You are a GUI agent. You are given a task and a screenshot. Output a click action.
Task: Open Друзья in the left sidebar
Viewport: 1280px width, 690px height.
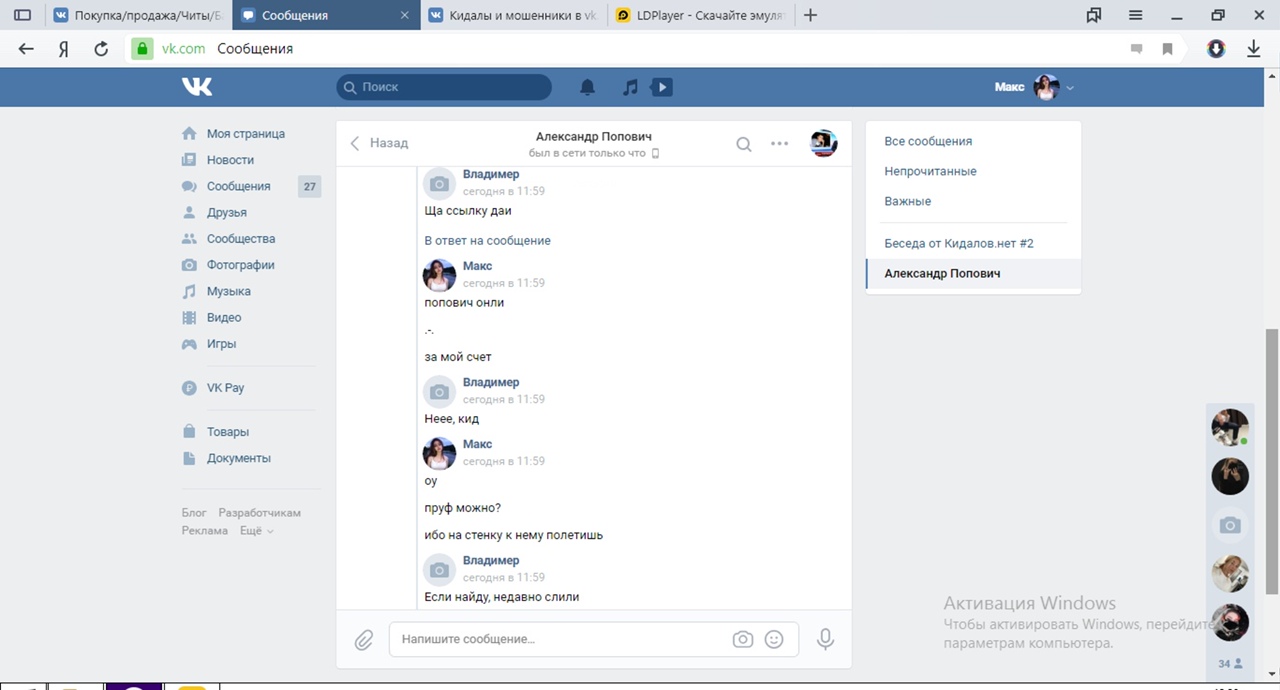click(x=226, y=212)
